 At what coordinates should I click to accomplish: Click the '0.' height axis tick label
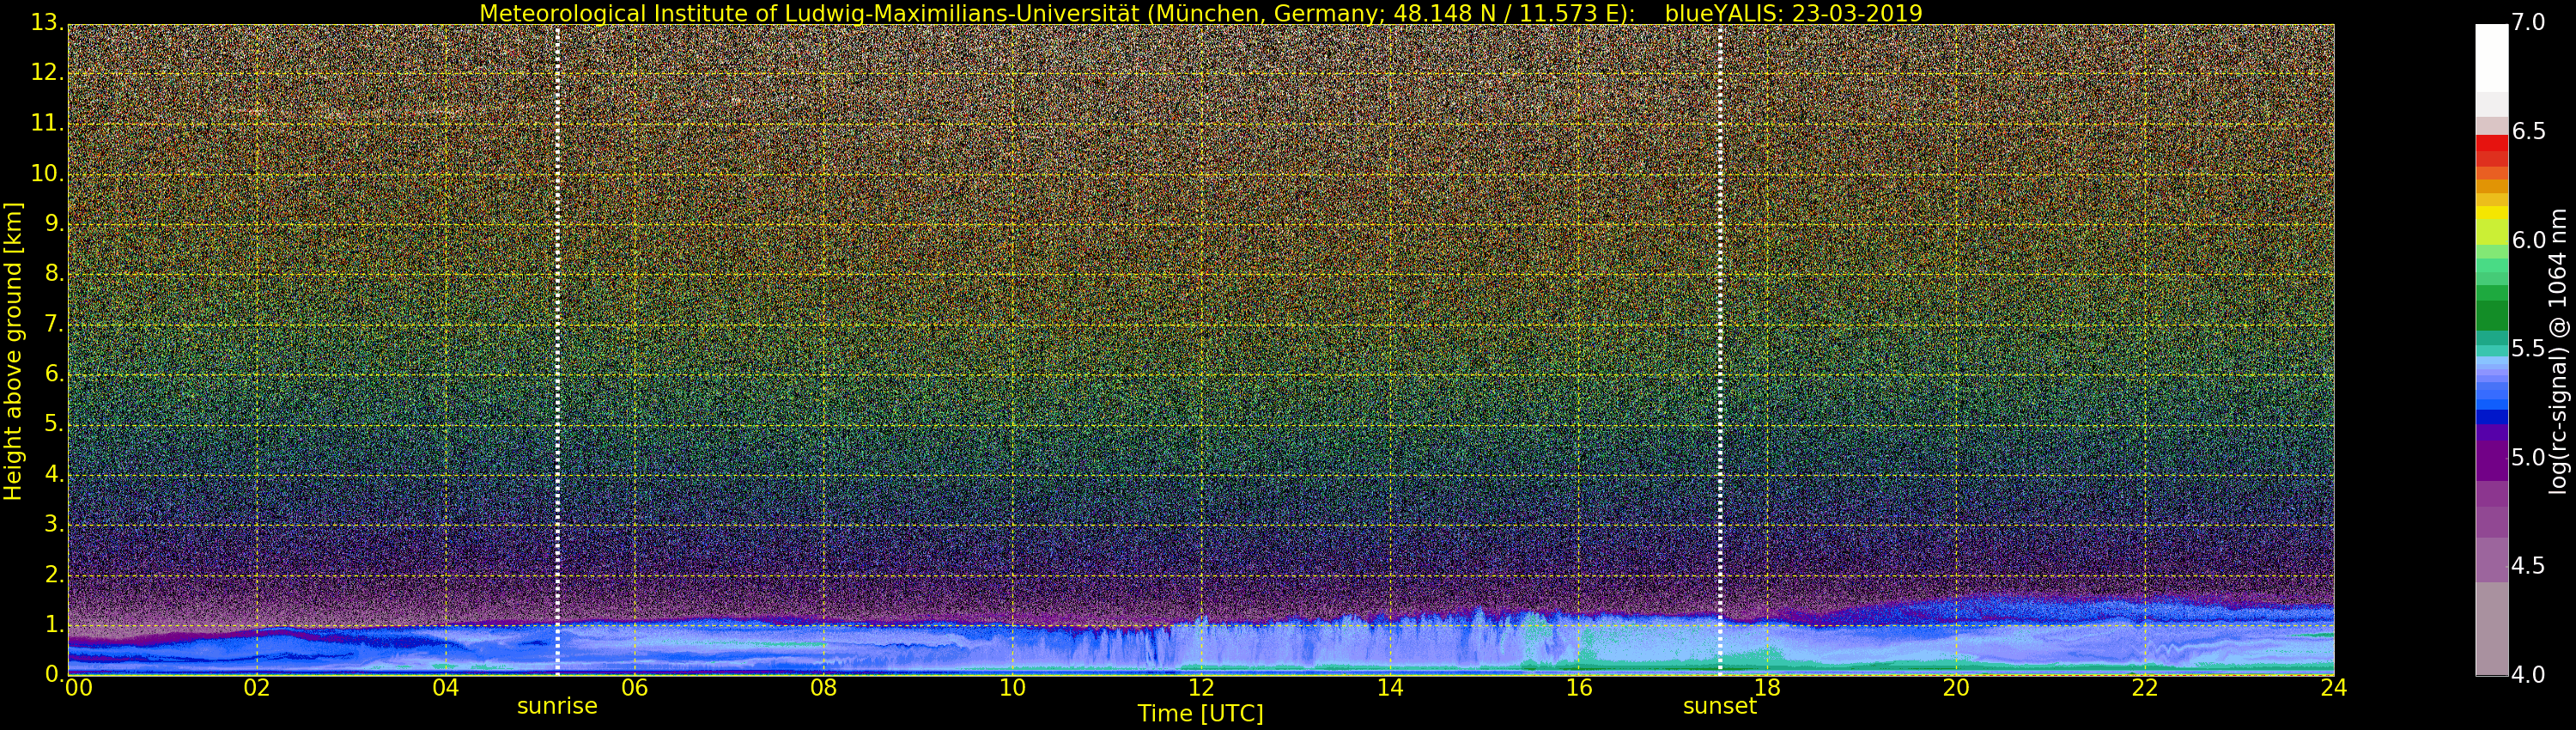(54, 674)
